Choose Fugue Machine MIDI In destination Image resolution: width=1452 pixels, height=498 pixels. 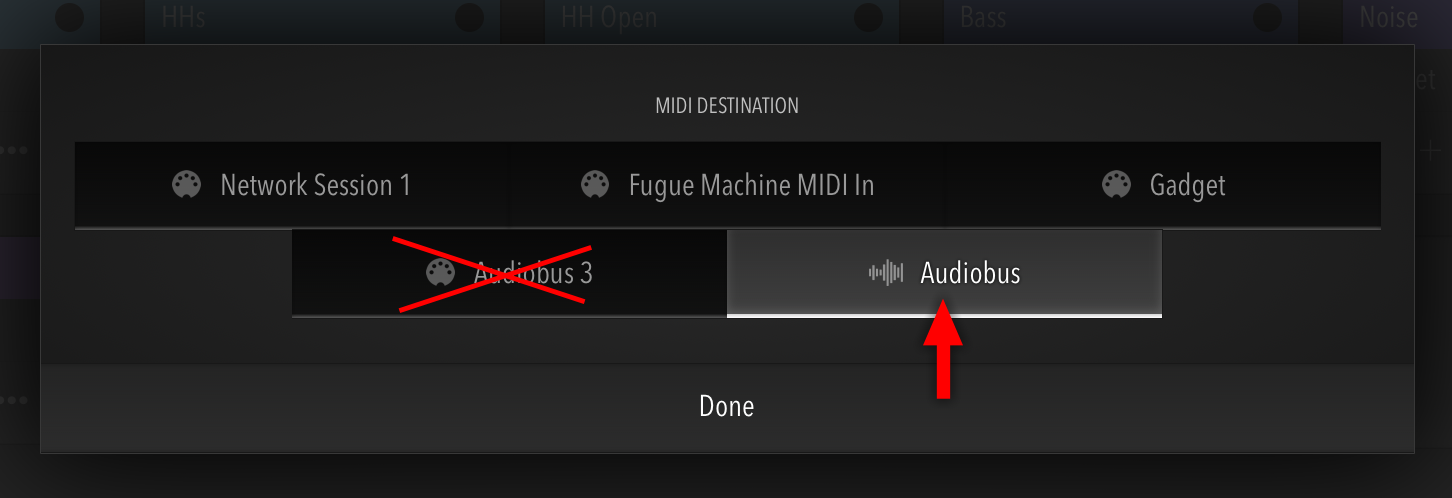(727, 185)
